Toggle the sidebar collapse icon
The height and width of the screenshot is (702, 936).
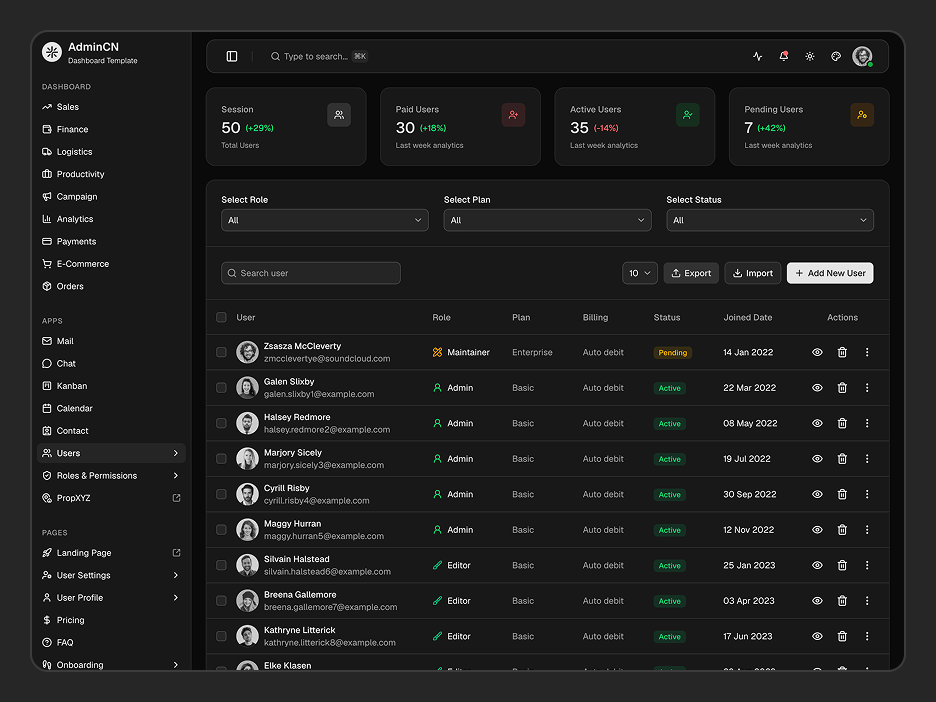[x=232, y=56]
